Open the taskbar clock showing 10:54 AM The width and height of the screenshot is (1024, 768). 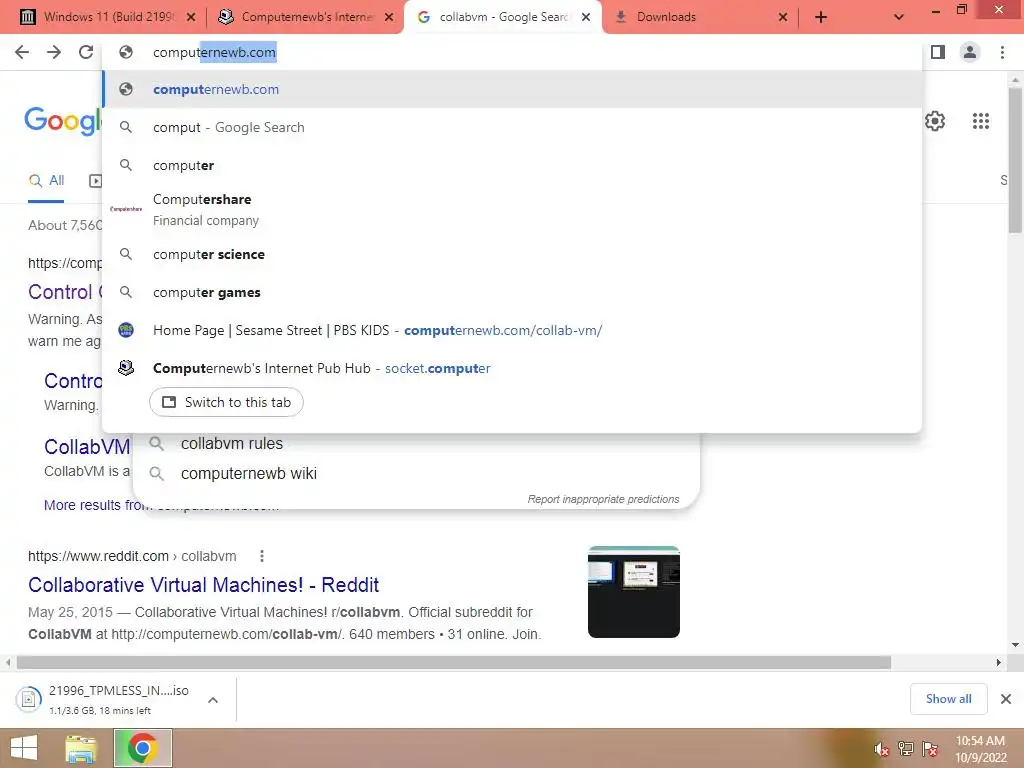pyautogui.click(x=980, y=748)
